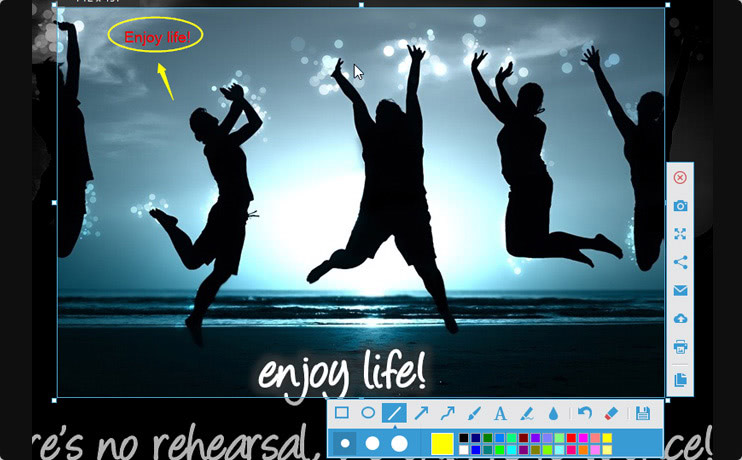
Task: Upload the screenshot to the cloud
Action: [x=680, y=318]
